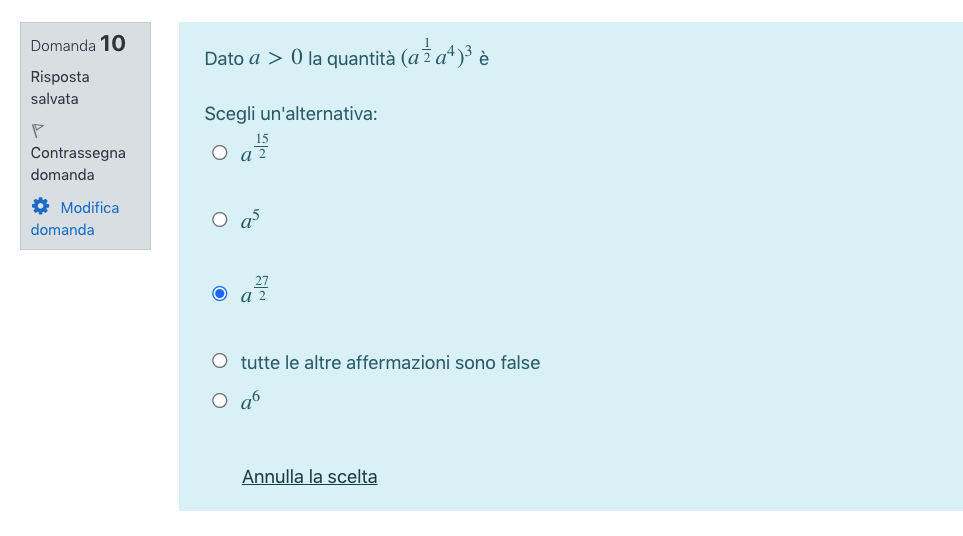Choose the radio button for a^5
The image size is (963, 536).
coord(220,220)
